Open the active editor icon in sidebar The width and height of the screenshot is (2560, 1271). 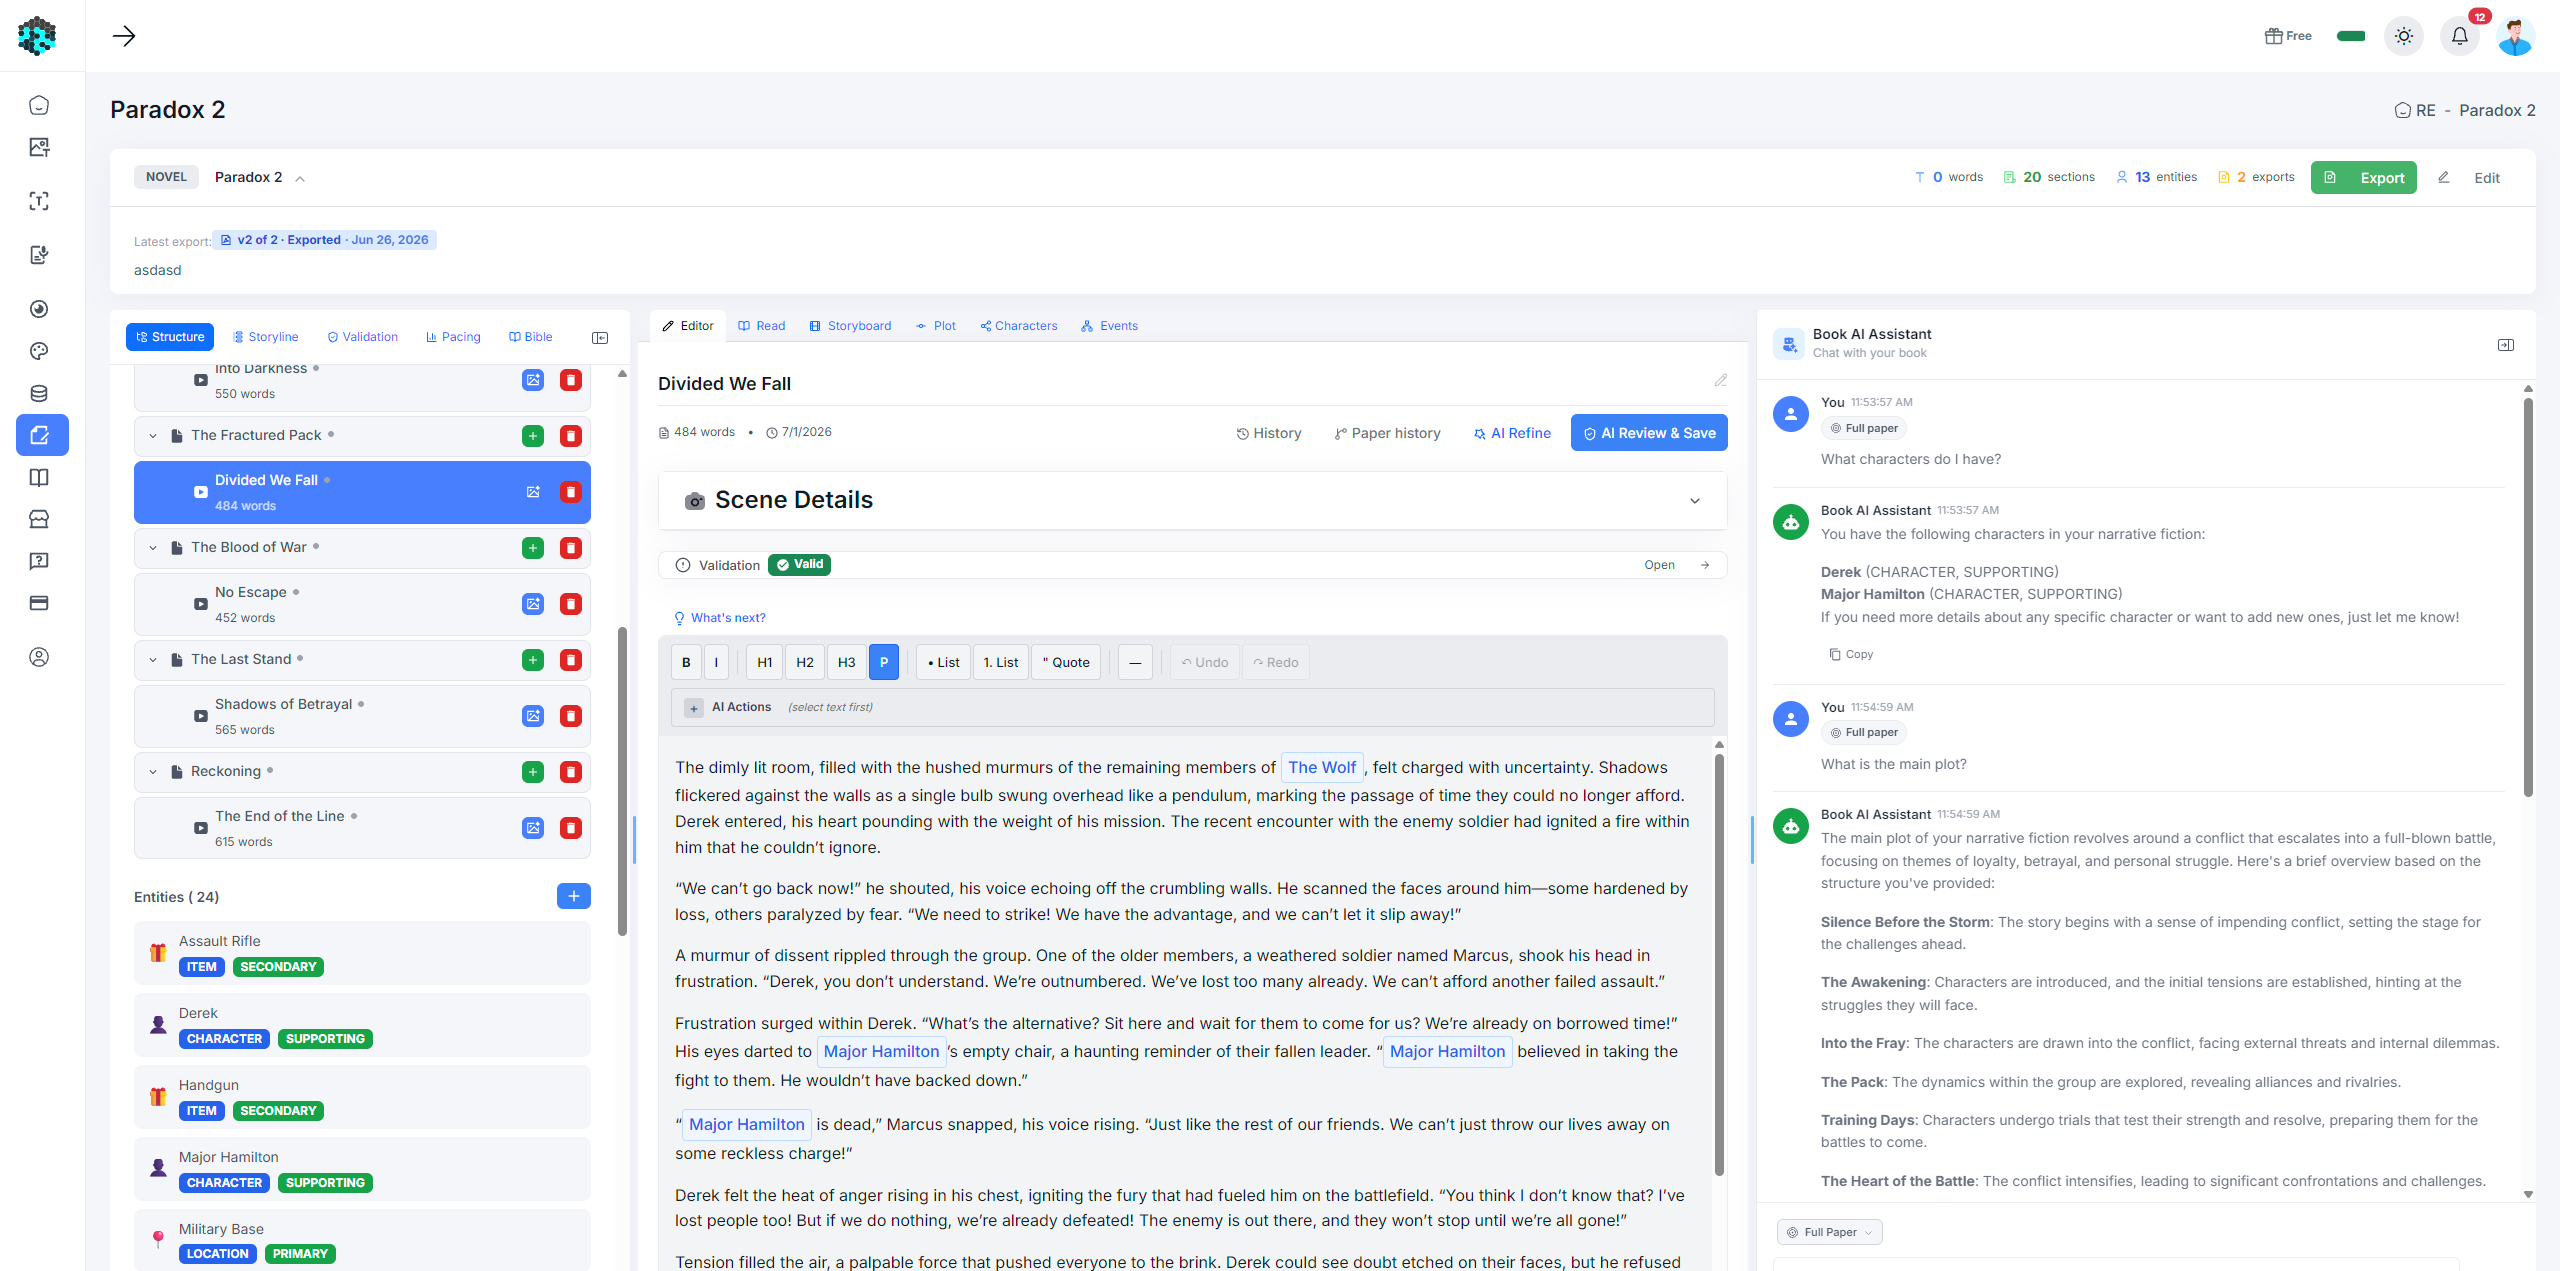(x=42, y=435)
